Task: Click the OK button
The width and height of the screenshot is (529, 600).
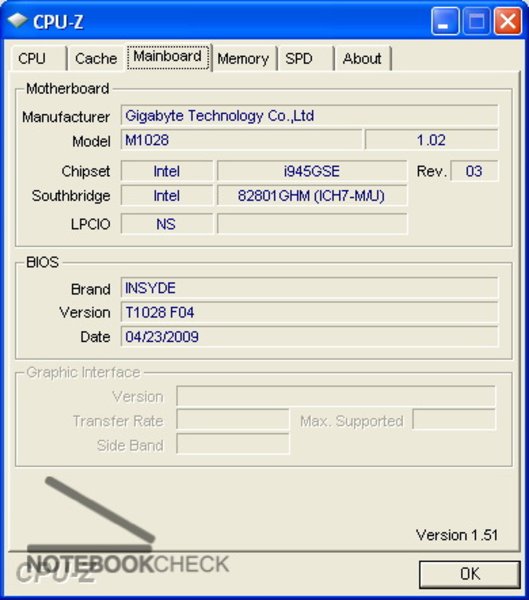Action: [x=470, y=574]
